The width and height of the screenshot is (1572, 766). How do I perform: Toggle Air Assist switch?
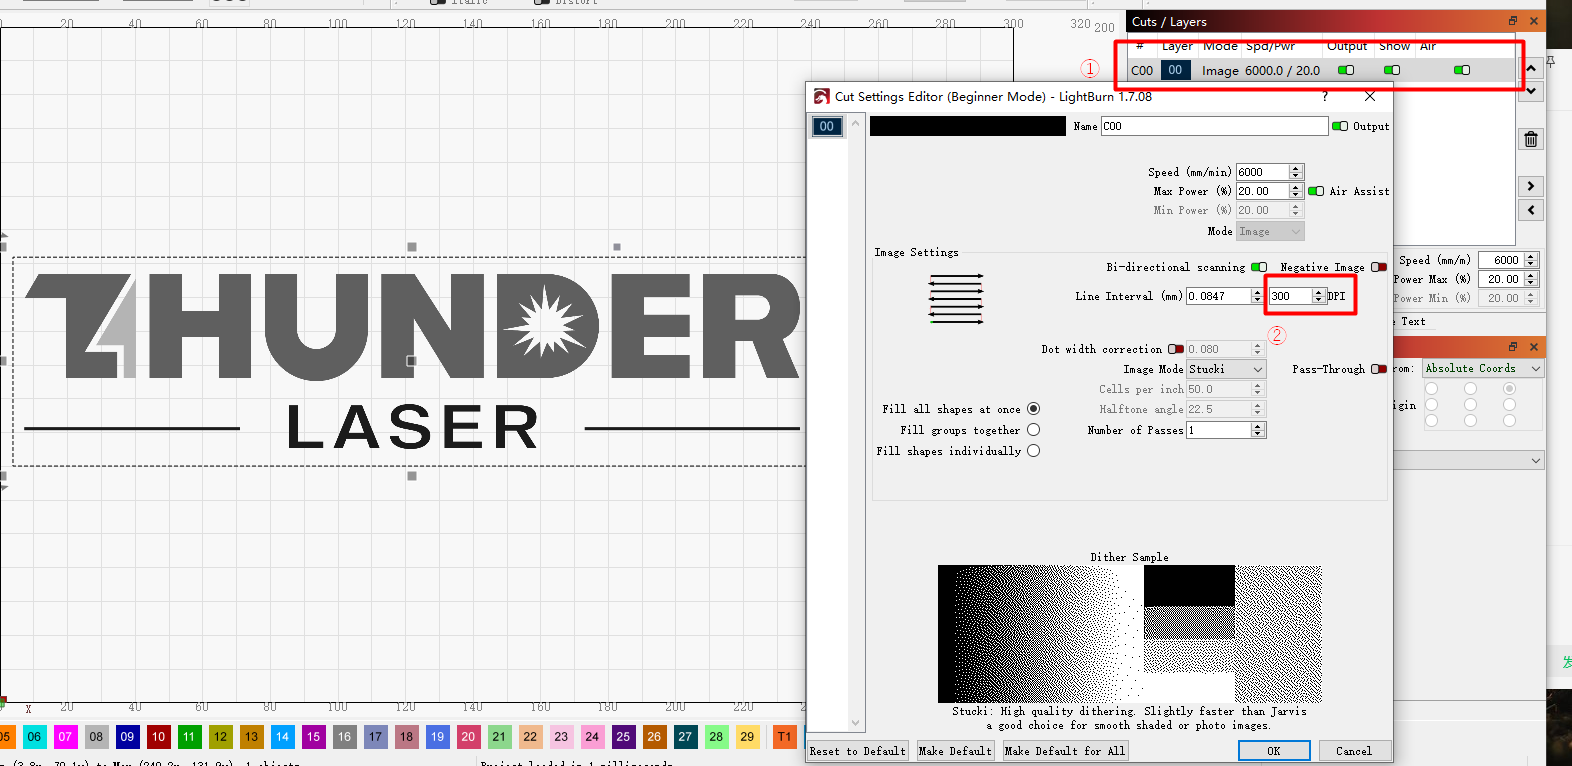click(x=1316, y=191)
